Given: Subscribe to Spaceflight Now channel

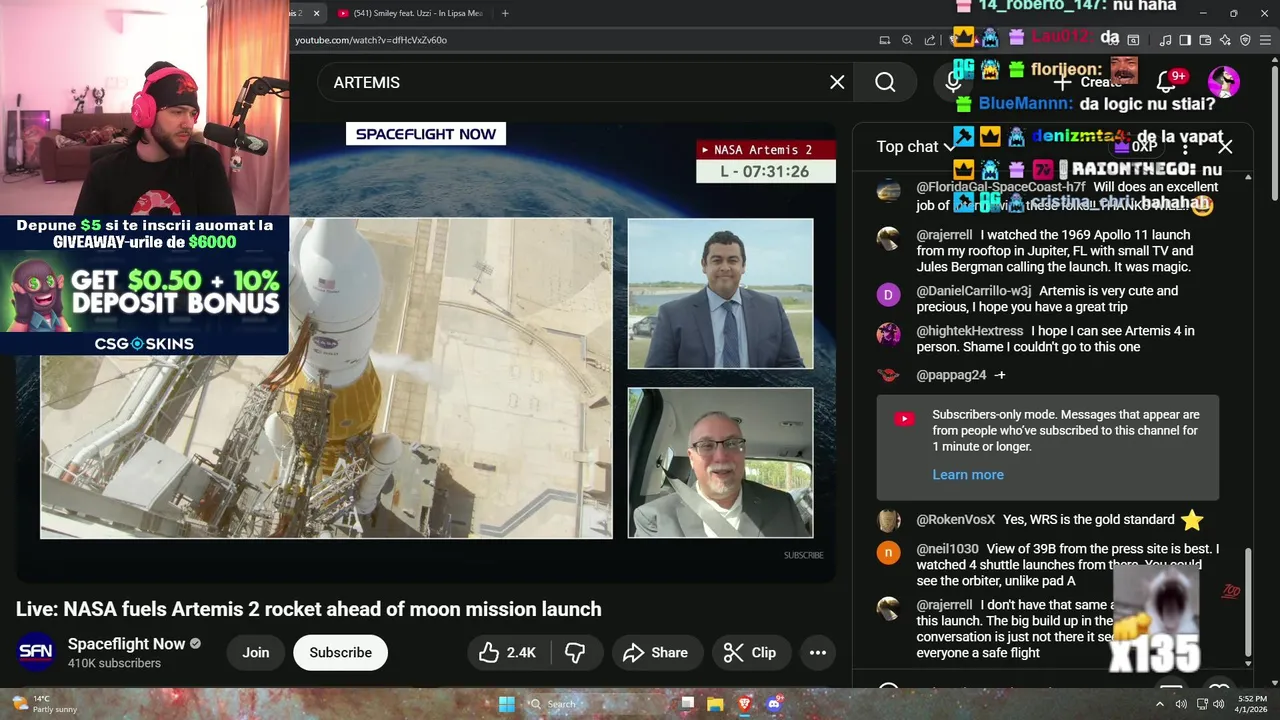Looking at the screenshot, I should [x=340, y=652].
